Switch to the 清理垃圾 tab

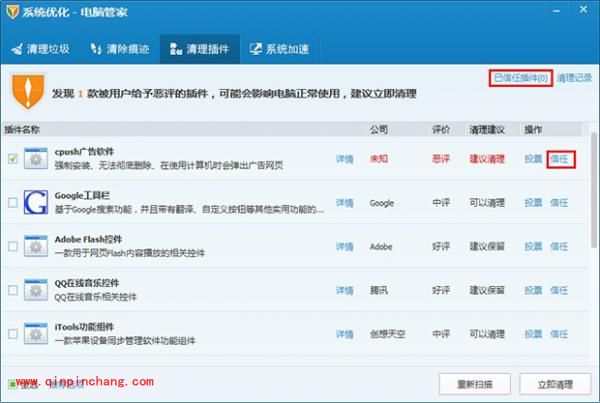pos(42,48)
